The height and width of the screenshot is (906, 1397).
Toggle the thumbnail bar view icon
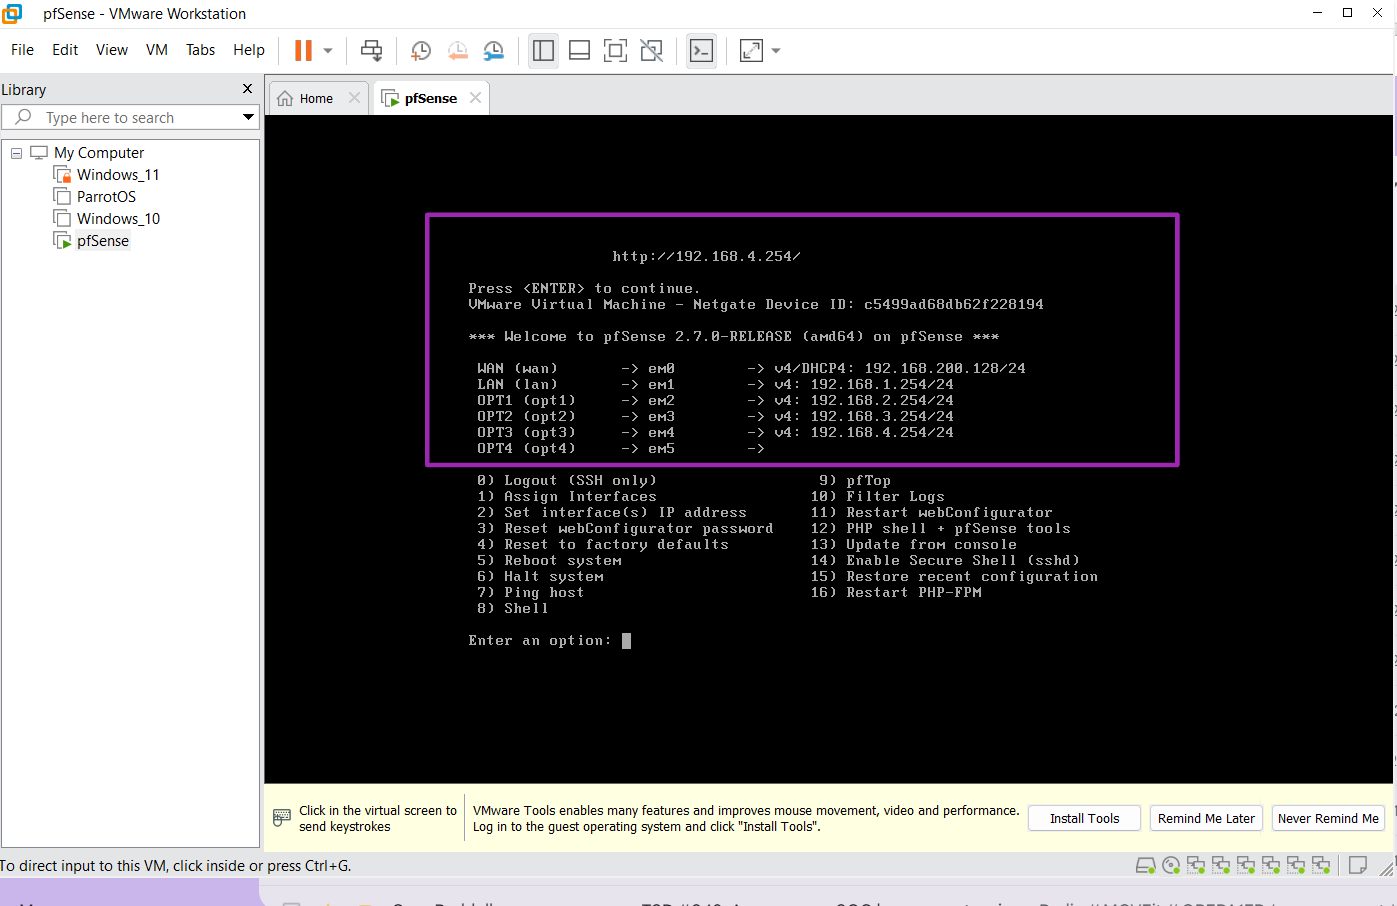(x=579, y=50)
